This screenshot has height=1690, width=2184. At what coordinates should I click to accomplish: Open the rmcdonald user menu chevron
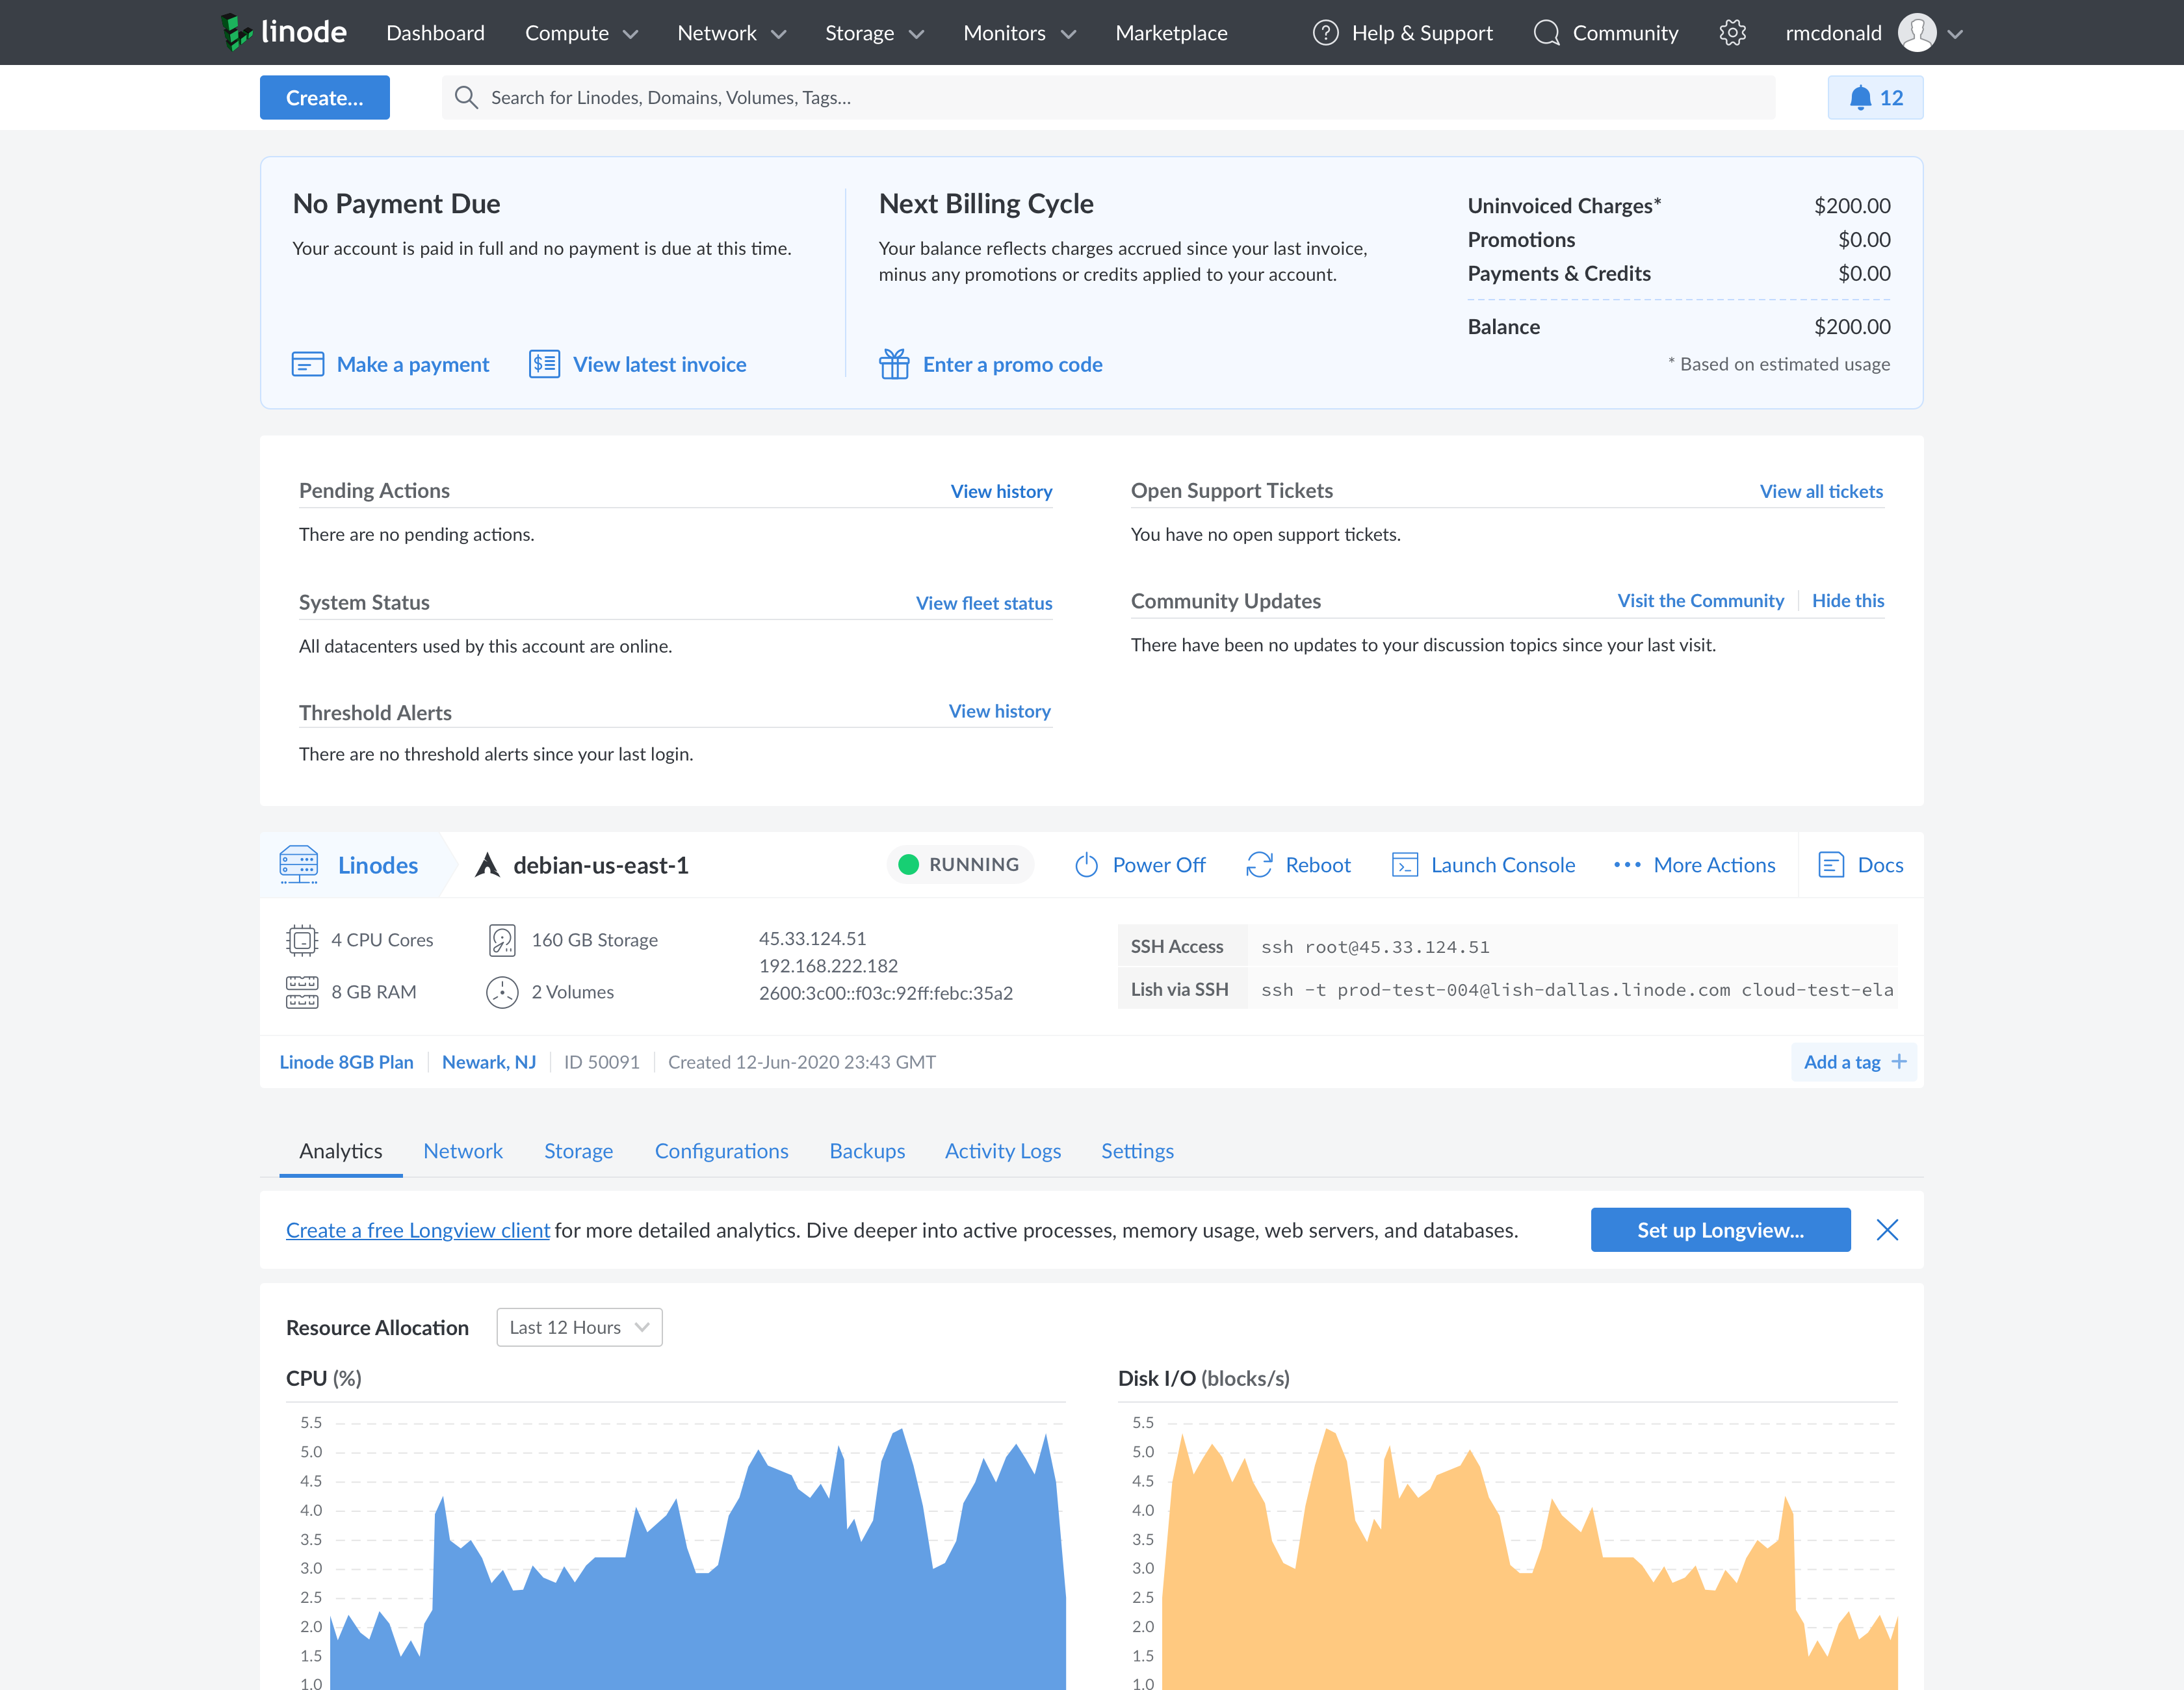pyautogui.click(x=1955, y=34)
